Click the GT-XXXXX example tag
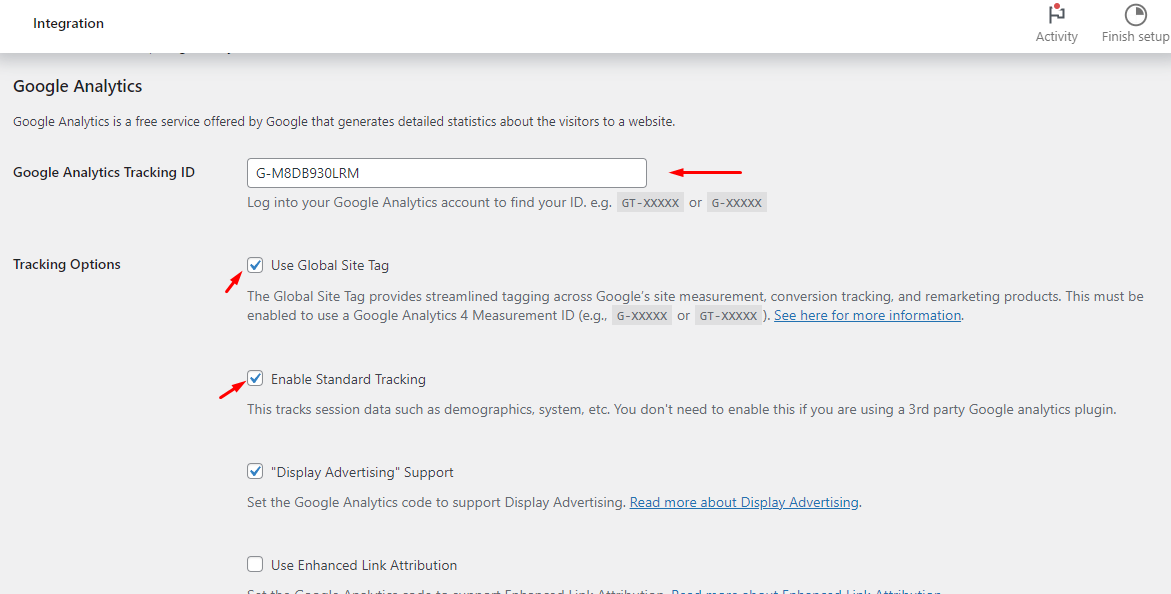This screenshot has height=594, width=1171. (x=650, y=202)
